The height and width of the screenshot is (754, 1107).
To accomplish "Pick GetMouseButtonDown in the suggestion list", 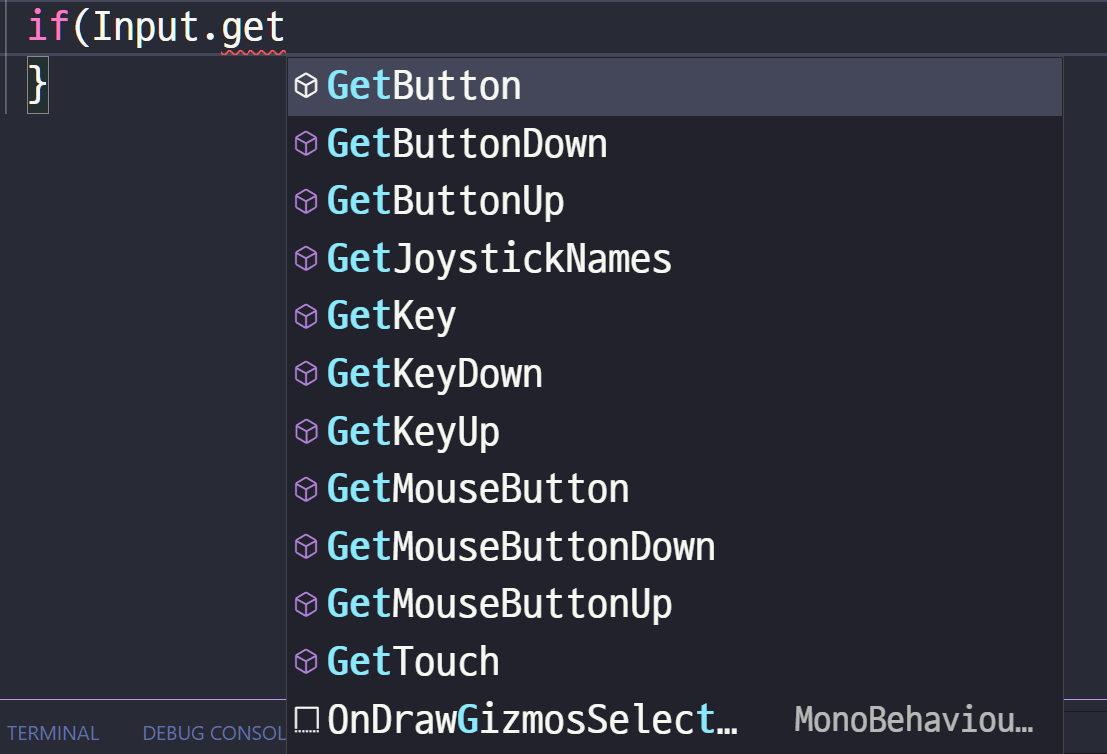I will point(521,547).
